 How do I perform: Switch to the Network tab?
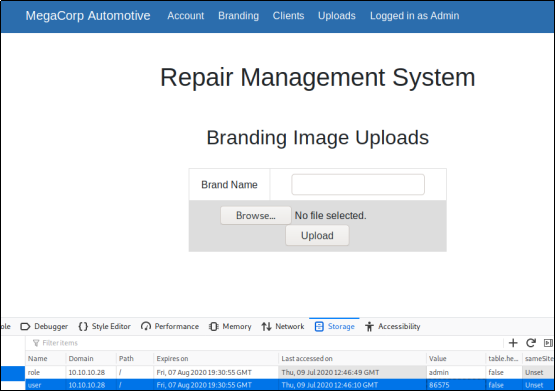coord(283,326)
